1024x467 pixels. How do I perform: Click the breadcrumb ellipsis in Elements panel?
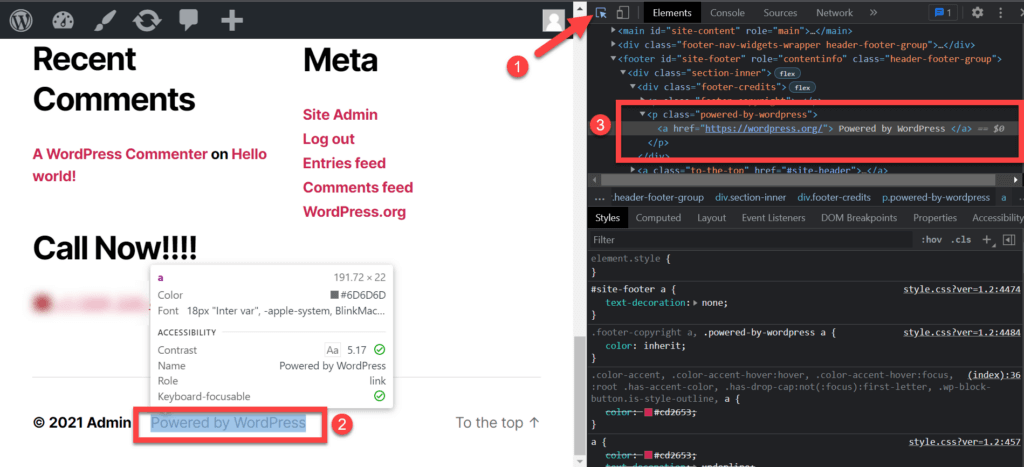[600, 197]
